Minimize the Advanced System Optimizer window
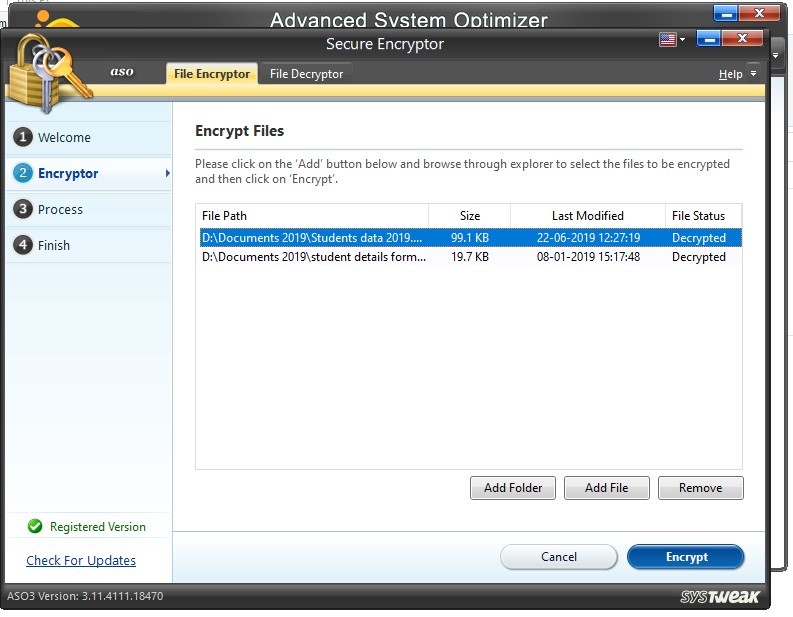This screenshot has width=793, height=617. [726, 13]
